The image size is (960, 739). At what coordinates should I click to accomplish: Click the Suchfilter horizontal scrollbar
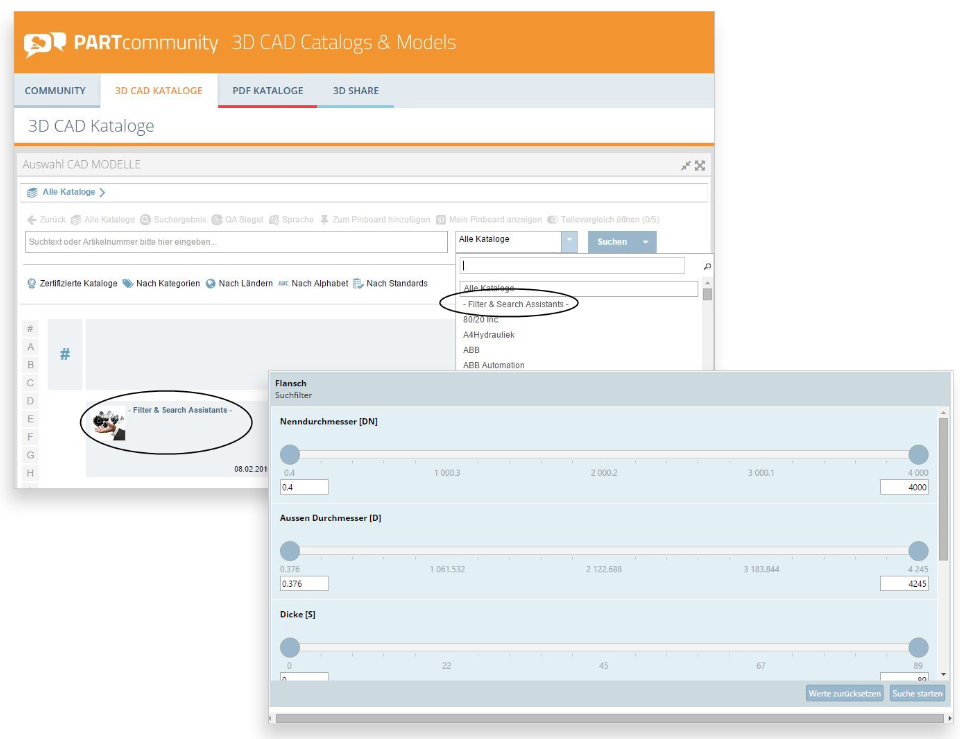(x=610, y=718)
